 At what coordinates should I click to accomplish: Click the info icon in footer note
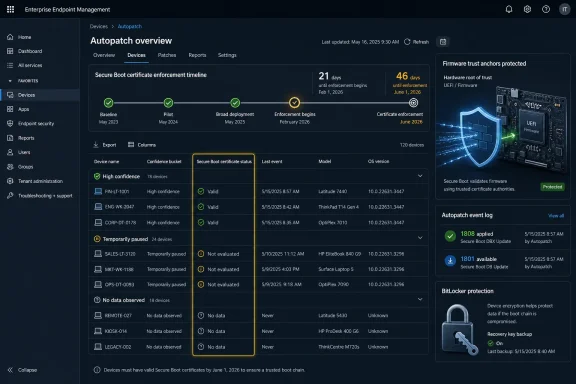pos(97,370)
